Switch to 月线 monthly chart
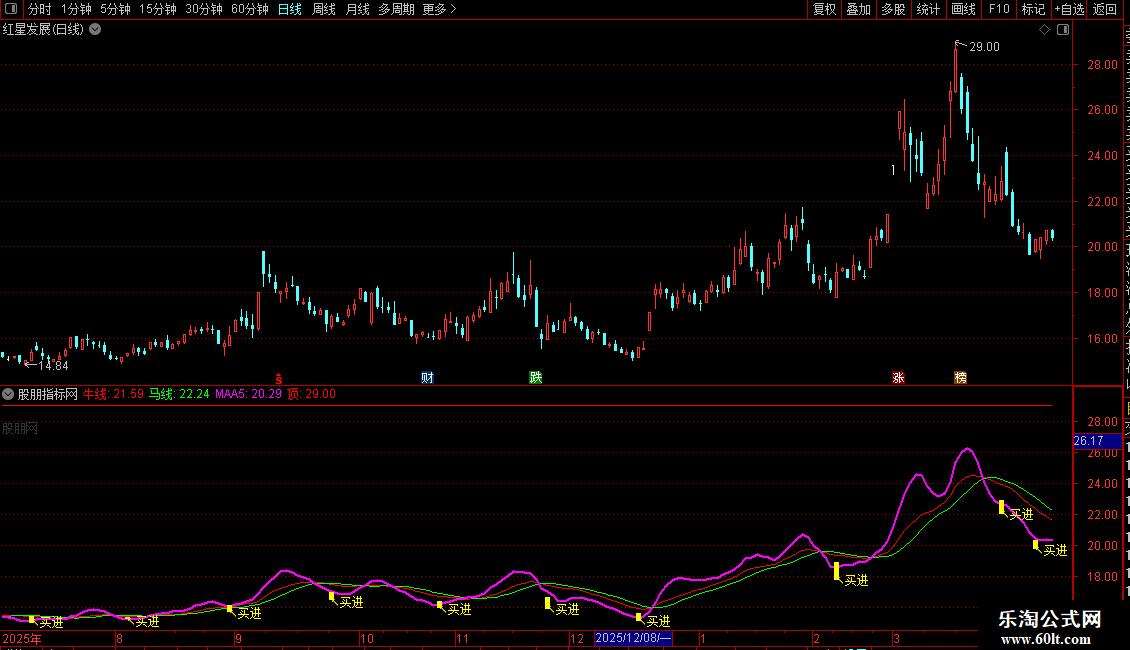Image resolution: width=1130 pixels, height=650 pixels. tap(357, 9)
